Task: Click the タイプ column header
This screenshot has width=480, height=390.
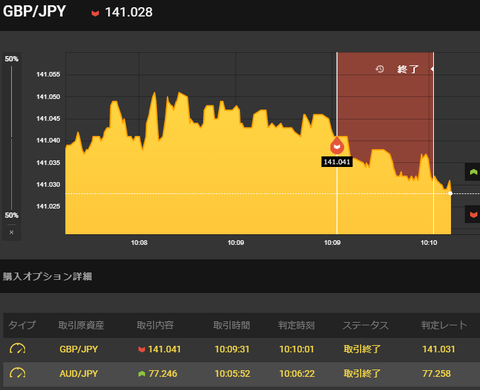Action: coord(22,325)
